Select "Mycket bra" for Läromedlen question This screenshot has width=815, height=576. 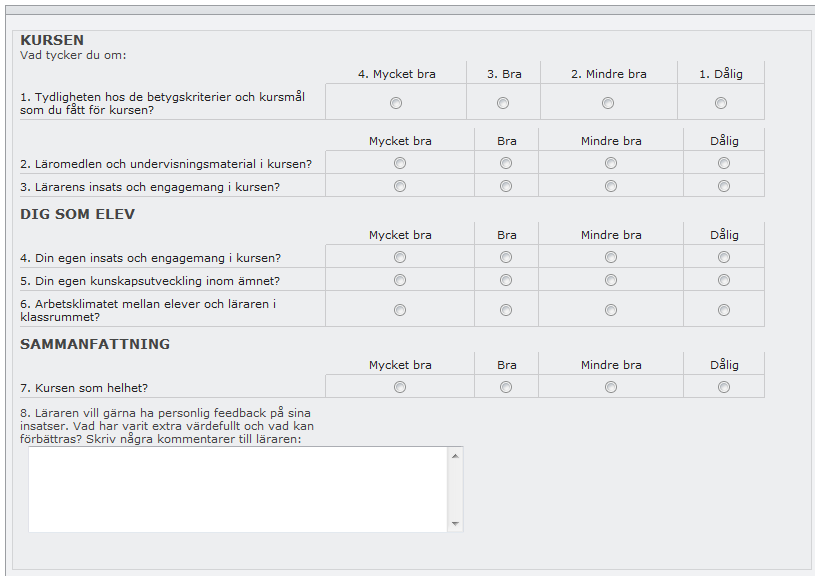(400, 164)
